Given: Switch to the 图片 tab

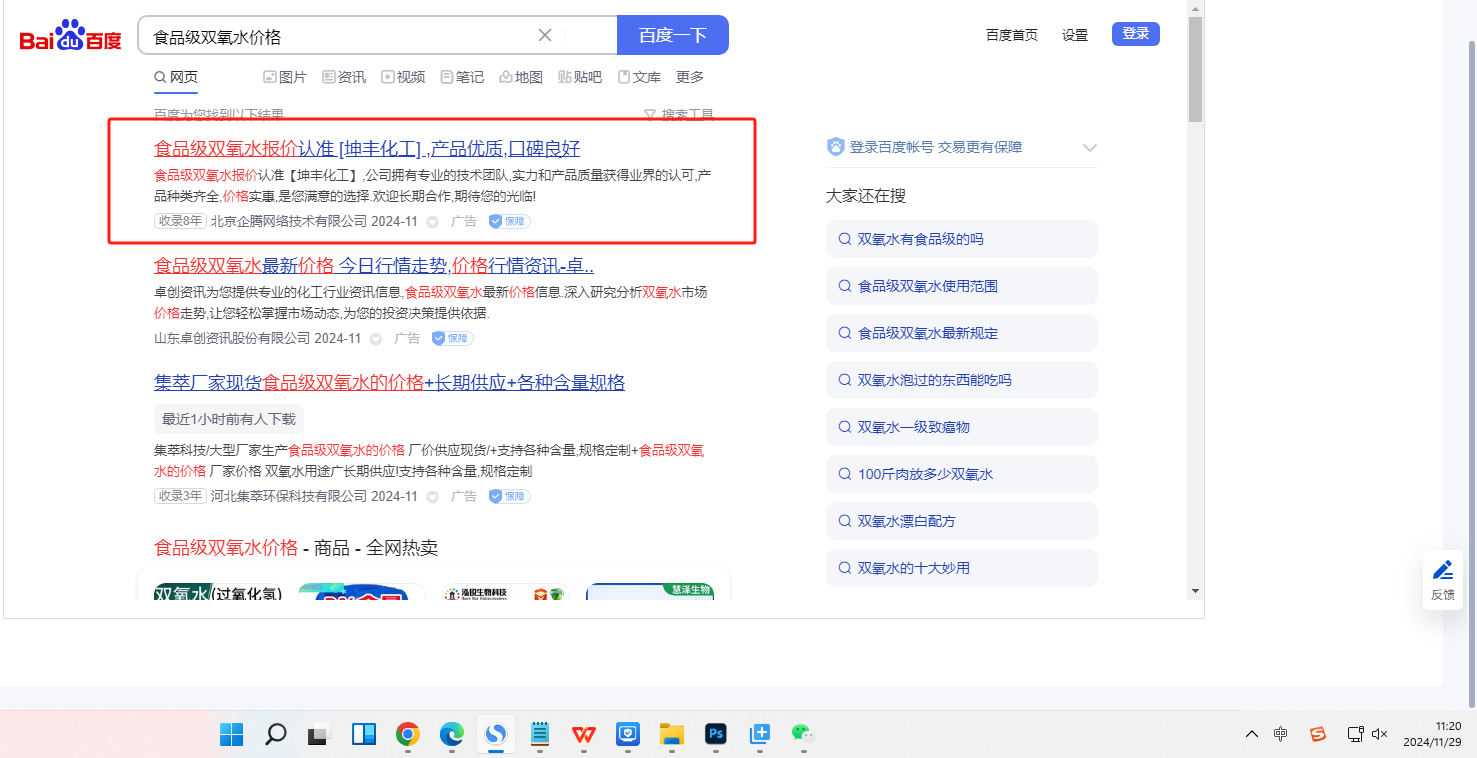Looking at the screenshot, I should click(285, 77).
